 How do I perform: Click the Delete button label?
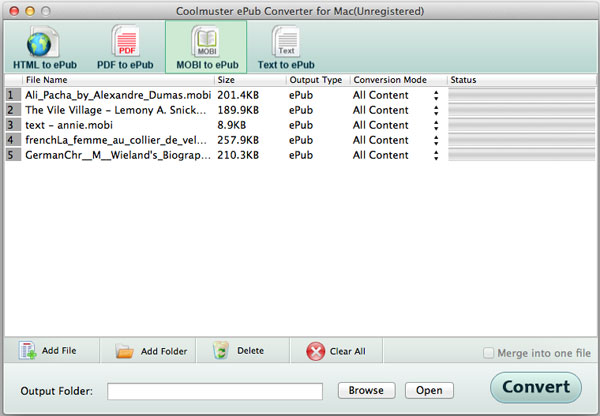coord(250,351)
